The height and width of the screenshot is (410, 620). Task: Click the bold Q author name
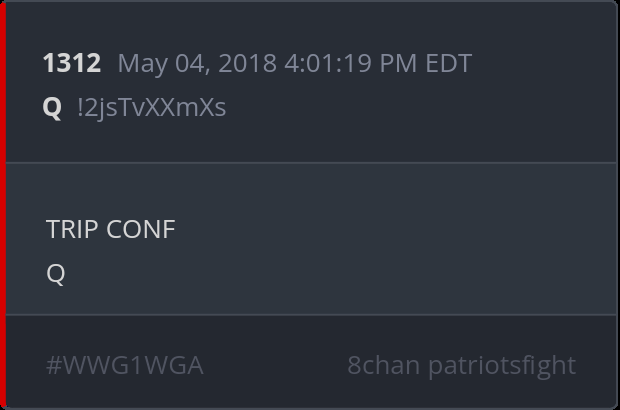pyautogui.click(x=52, y=108)
